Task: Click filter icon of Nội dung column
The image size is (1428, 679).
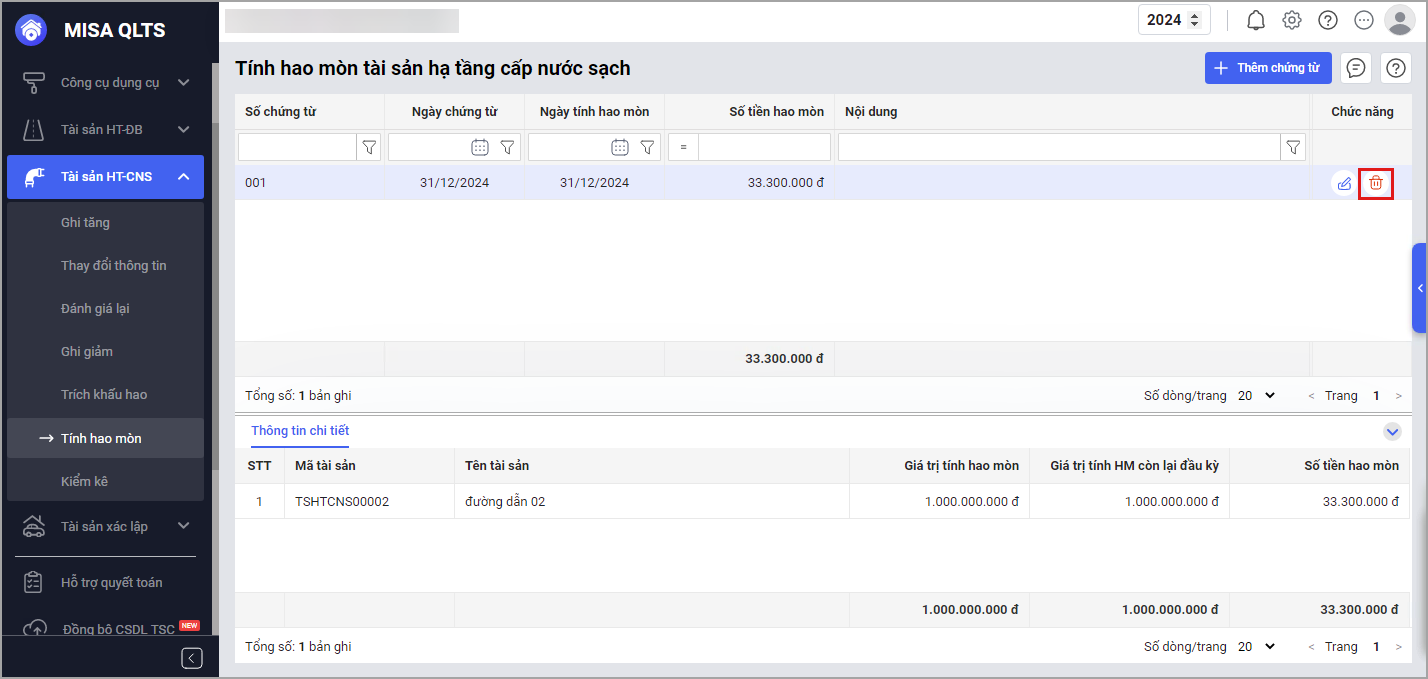Action: click(1294, 147)
